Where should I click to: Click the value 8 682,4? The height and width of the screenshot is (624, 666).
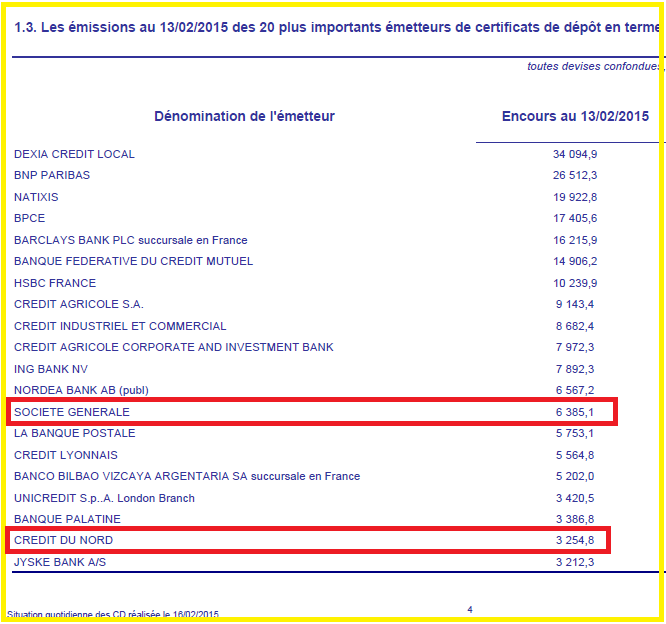pos(575,326)
